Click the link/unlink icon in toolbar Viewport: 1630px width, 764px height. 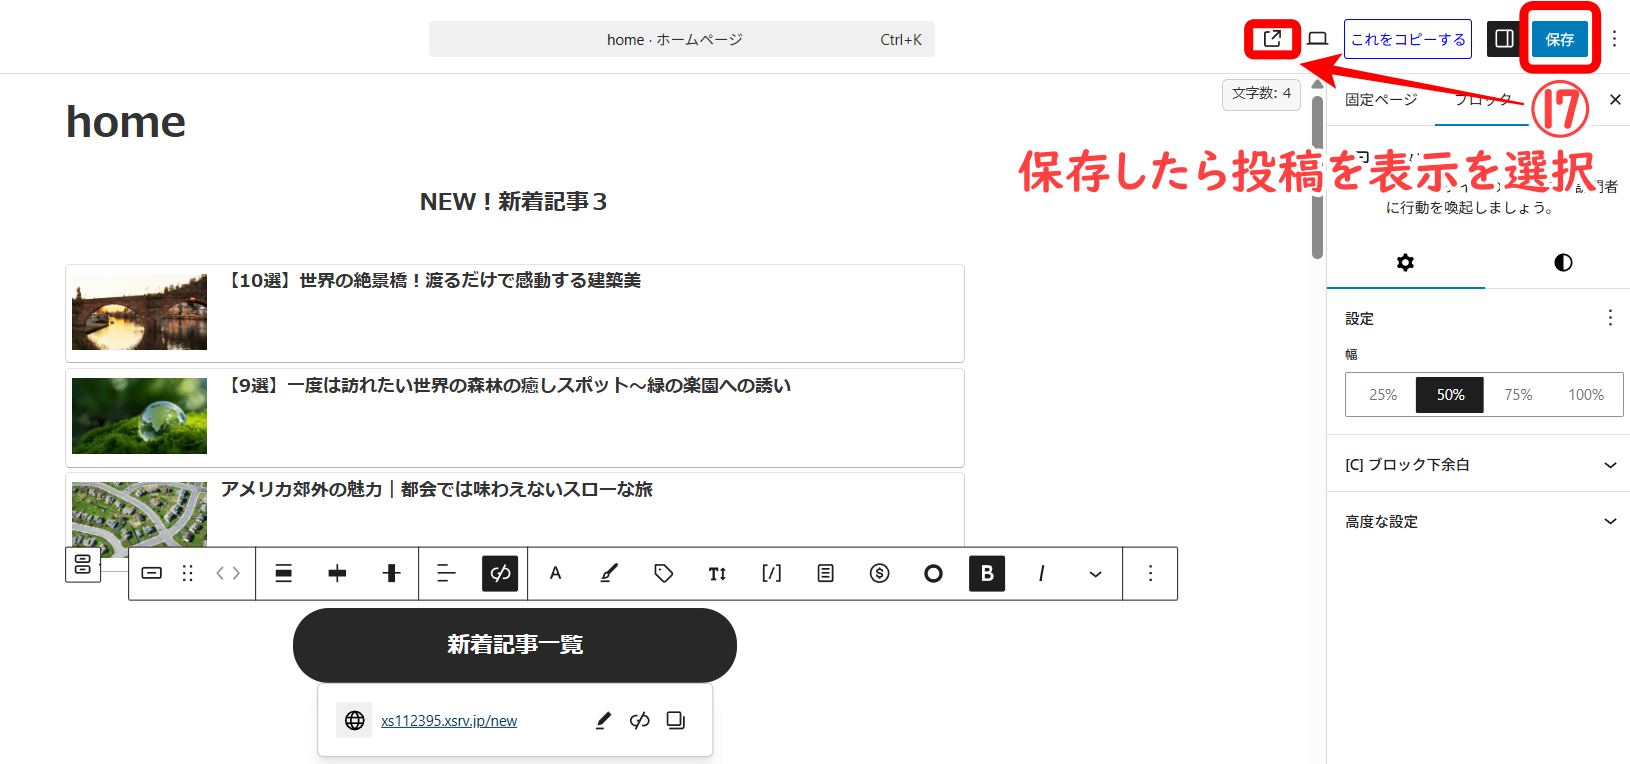click(500, 573)
